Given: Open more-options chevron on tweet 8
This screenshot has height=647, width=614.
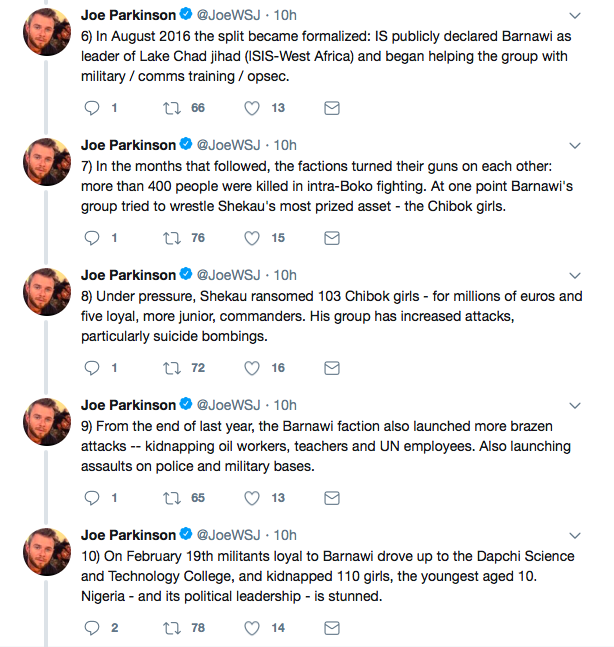Looking at the screenshot, I should click(x=575, y=276).
